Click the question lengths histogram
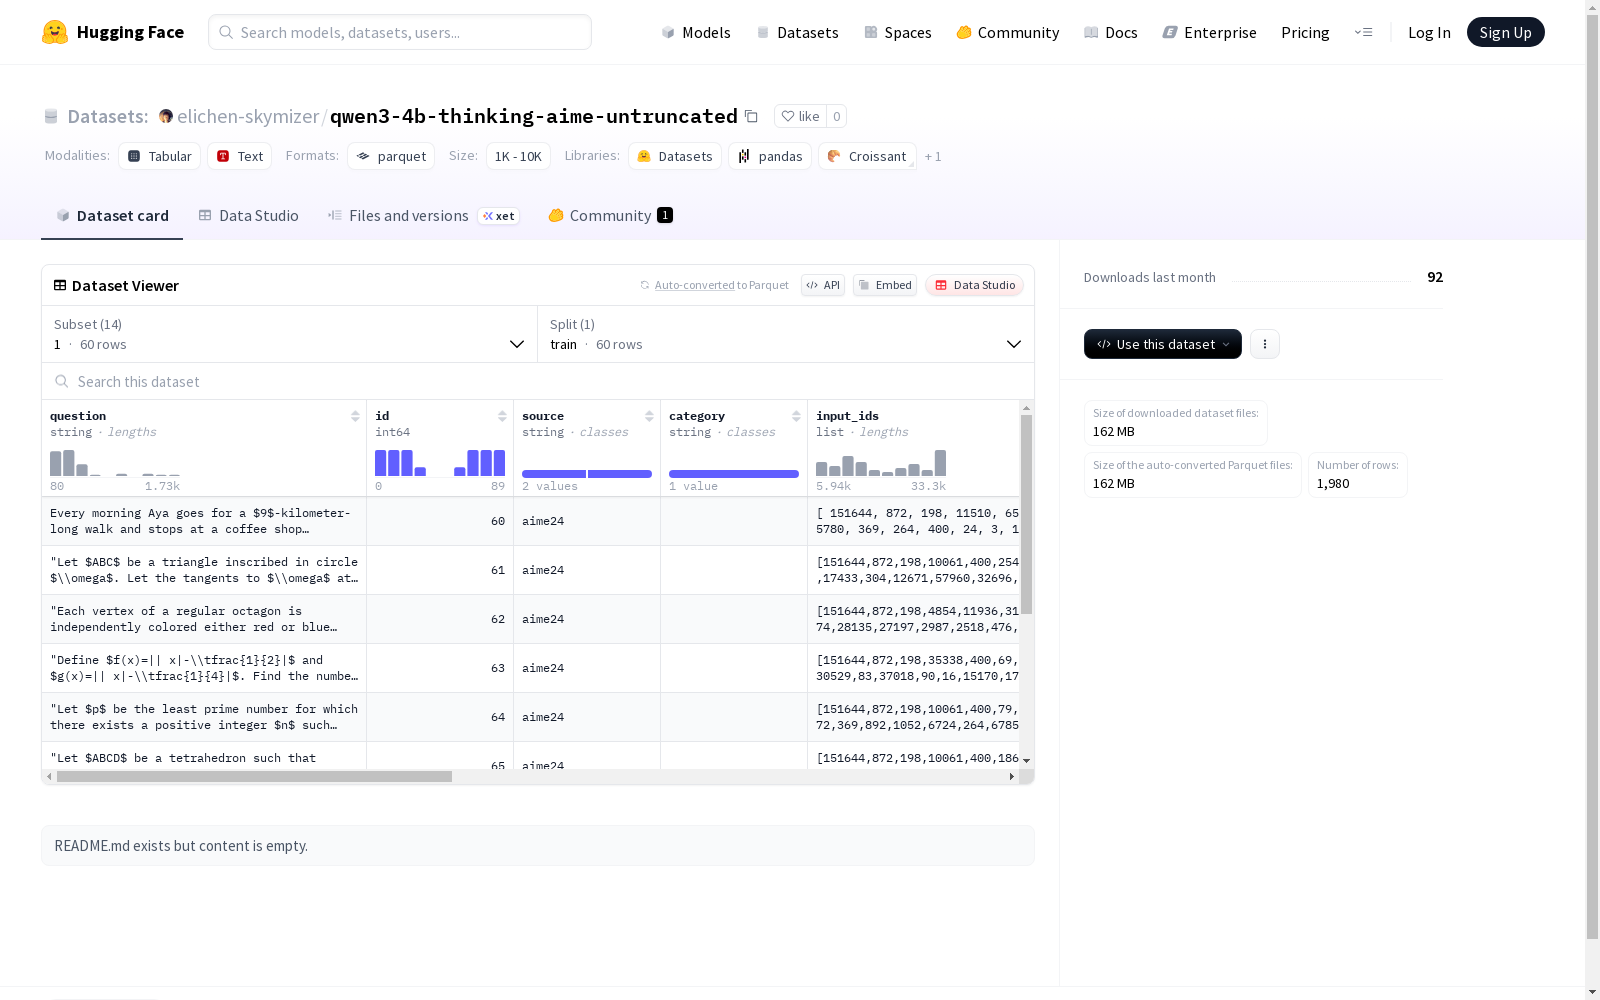 [x=115, y=463]
